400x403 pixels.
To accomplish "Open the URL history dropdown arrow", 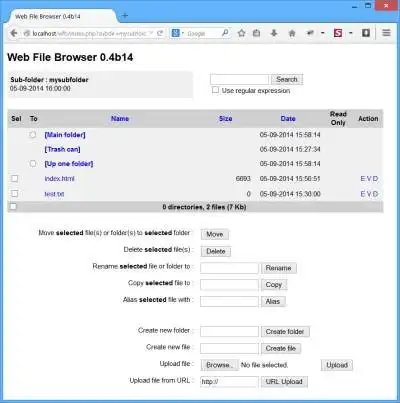I will (151, 33).
